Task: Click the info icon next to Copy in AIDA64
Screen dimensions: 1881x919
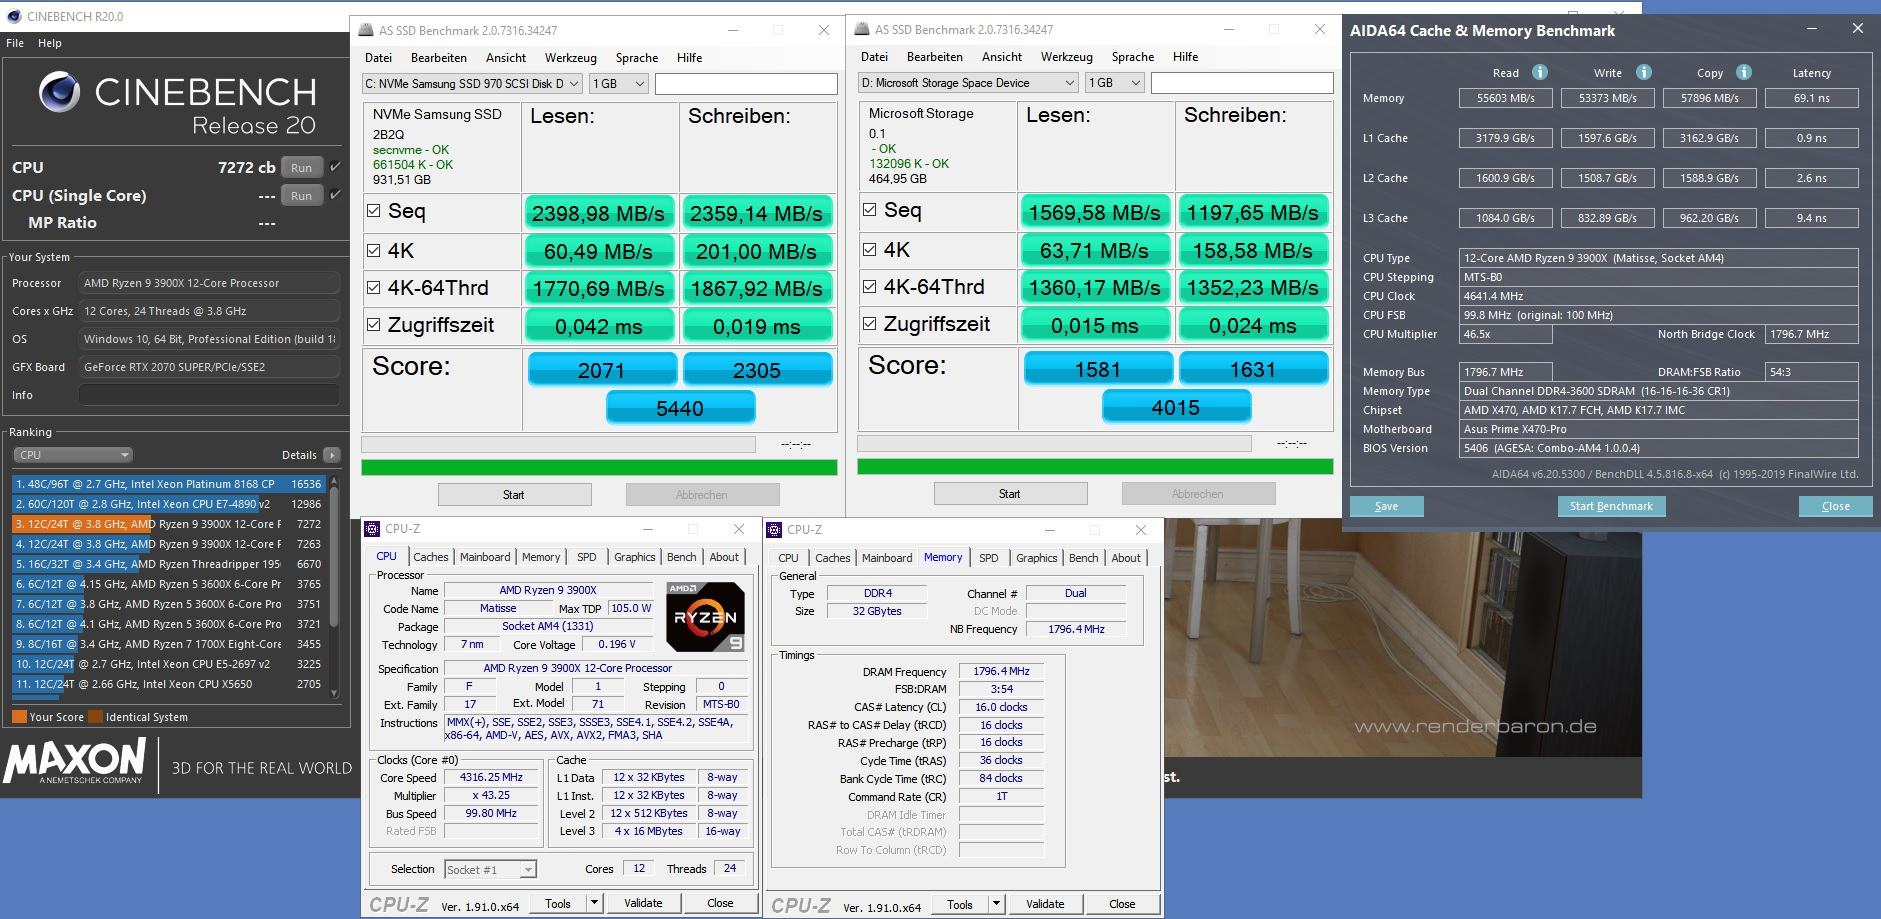Action: pos(1744,72)
